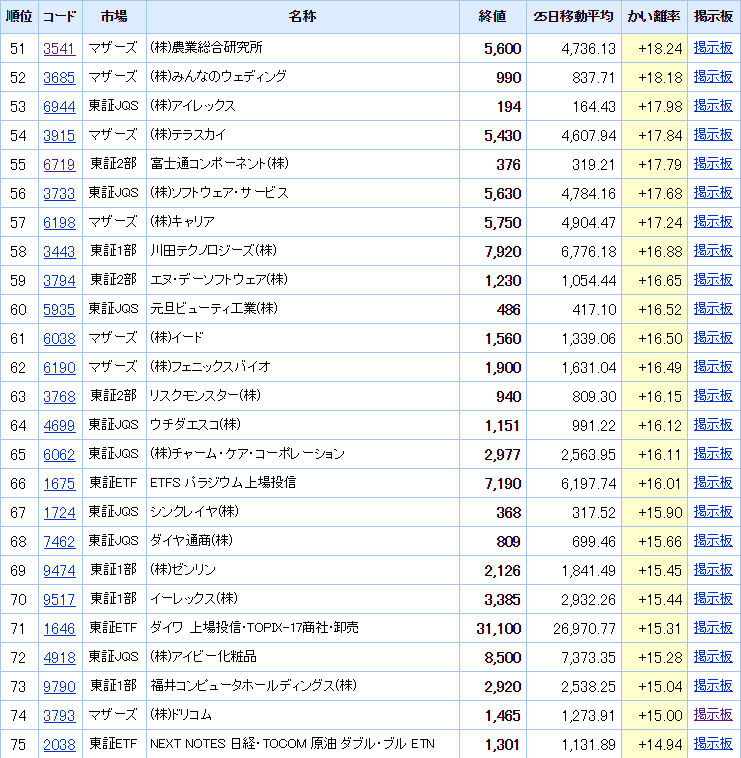The height and width of the screenshot is (758, 741).
Task: Open stock code 3793 link
Action: pos(59,716)
